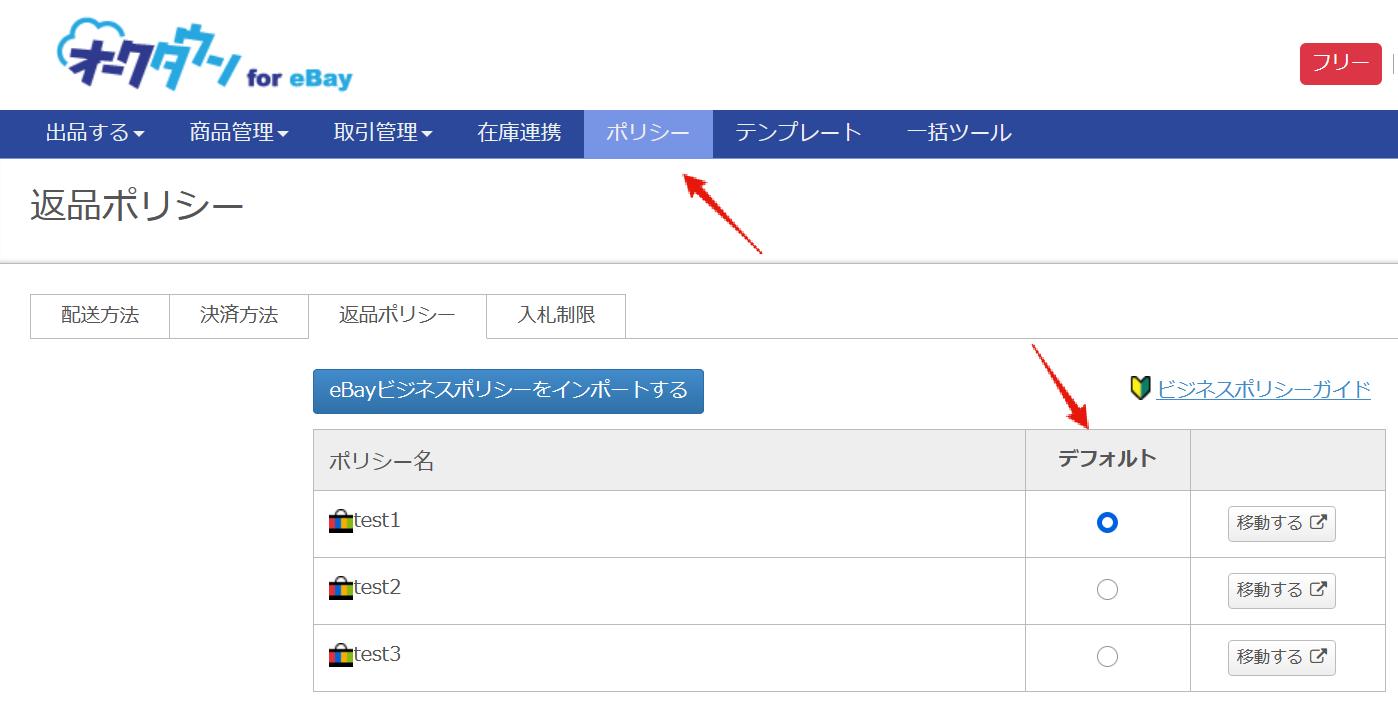1398x701 pixels.
Task: Set test2 as the default policy
Action: coord(1107,590)
